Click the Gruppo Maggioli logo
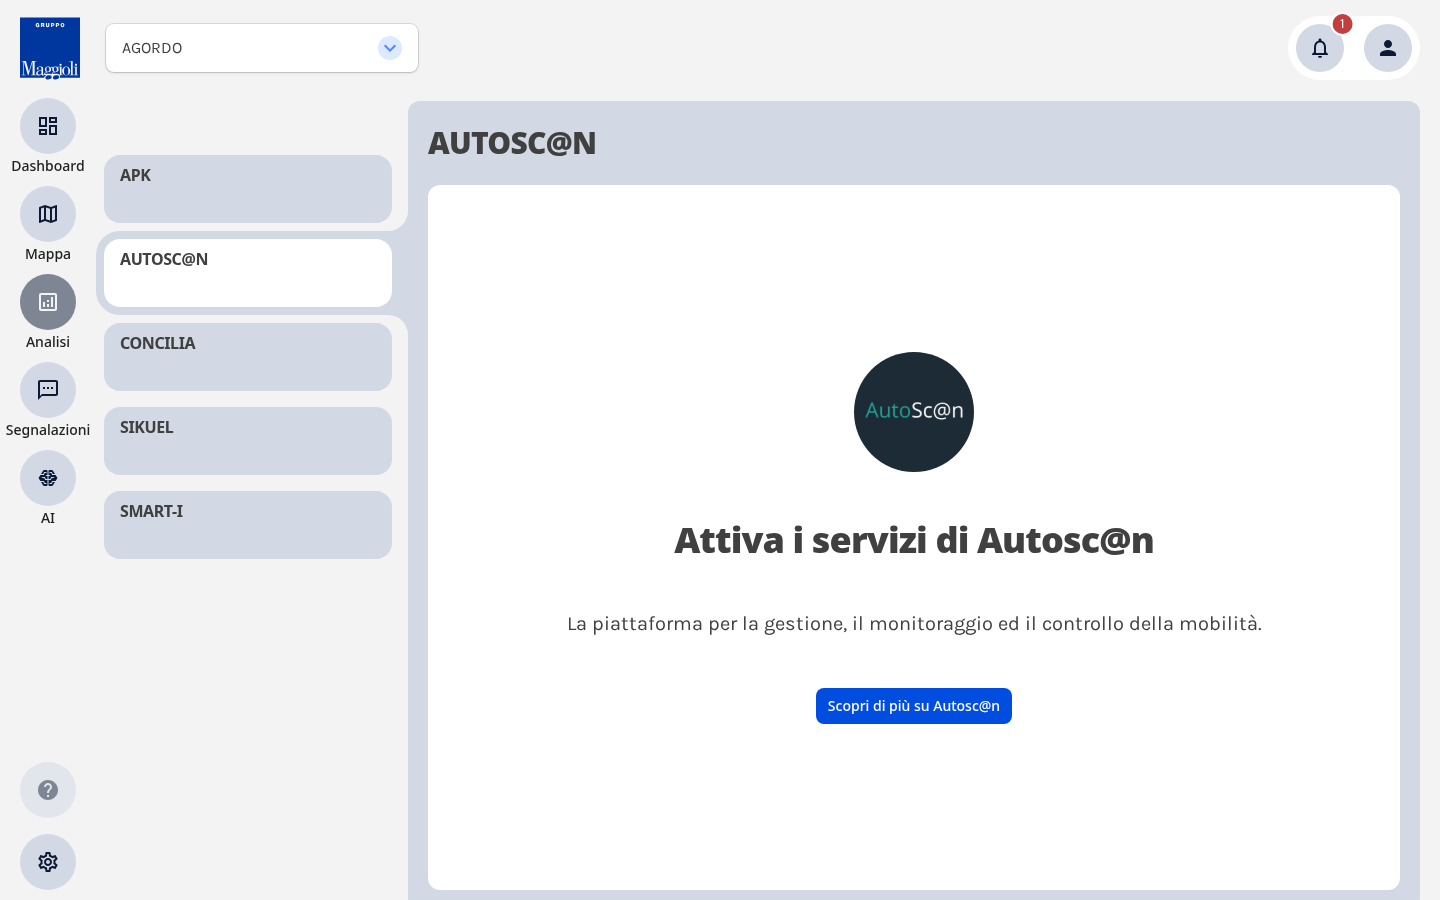Image resolution: width=1440 pixels, height=900 pixels. pyautogui.click(x=50, y=48)
